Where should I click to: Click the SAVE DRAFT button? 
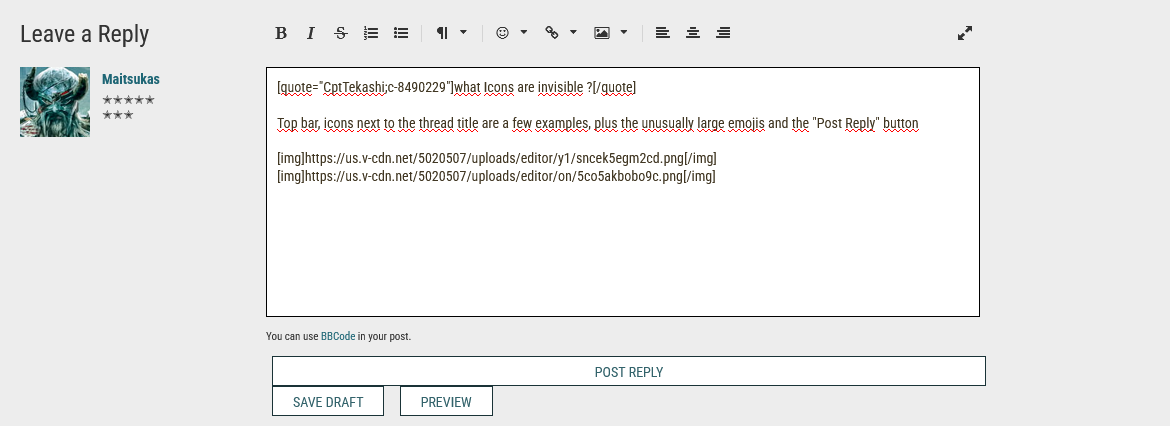(x=328, y=401)
